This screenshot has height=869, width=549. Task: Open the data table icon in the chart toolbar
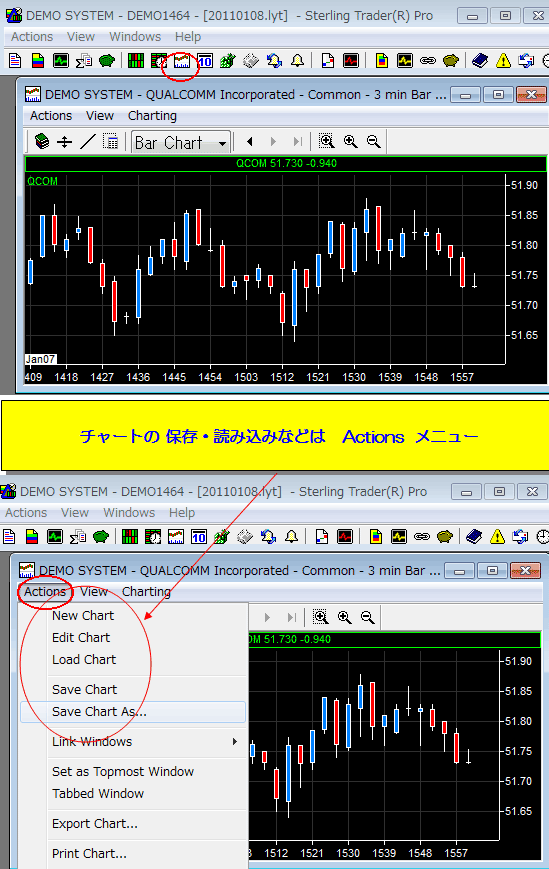click(111, 142)
